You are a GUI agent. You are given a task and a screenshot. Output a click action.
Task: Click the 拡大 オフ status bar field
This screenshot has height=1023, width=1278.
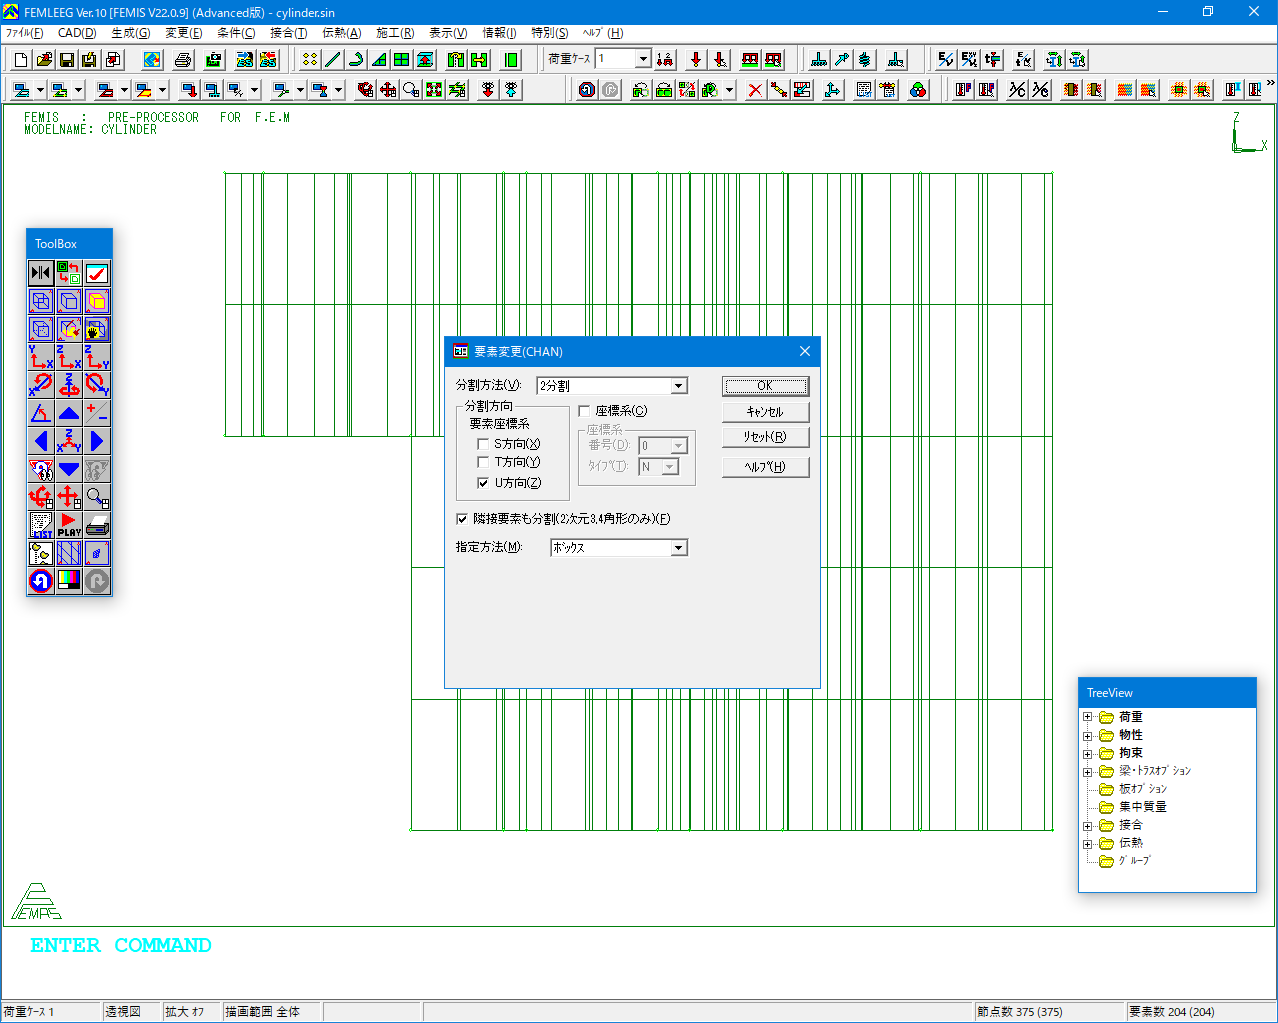tap(192, 1012)
